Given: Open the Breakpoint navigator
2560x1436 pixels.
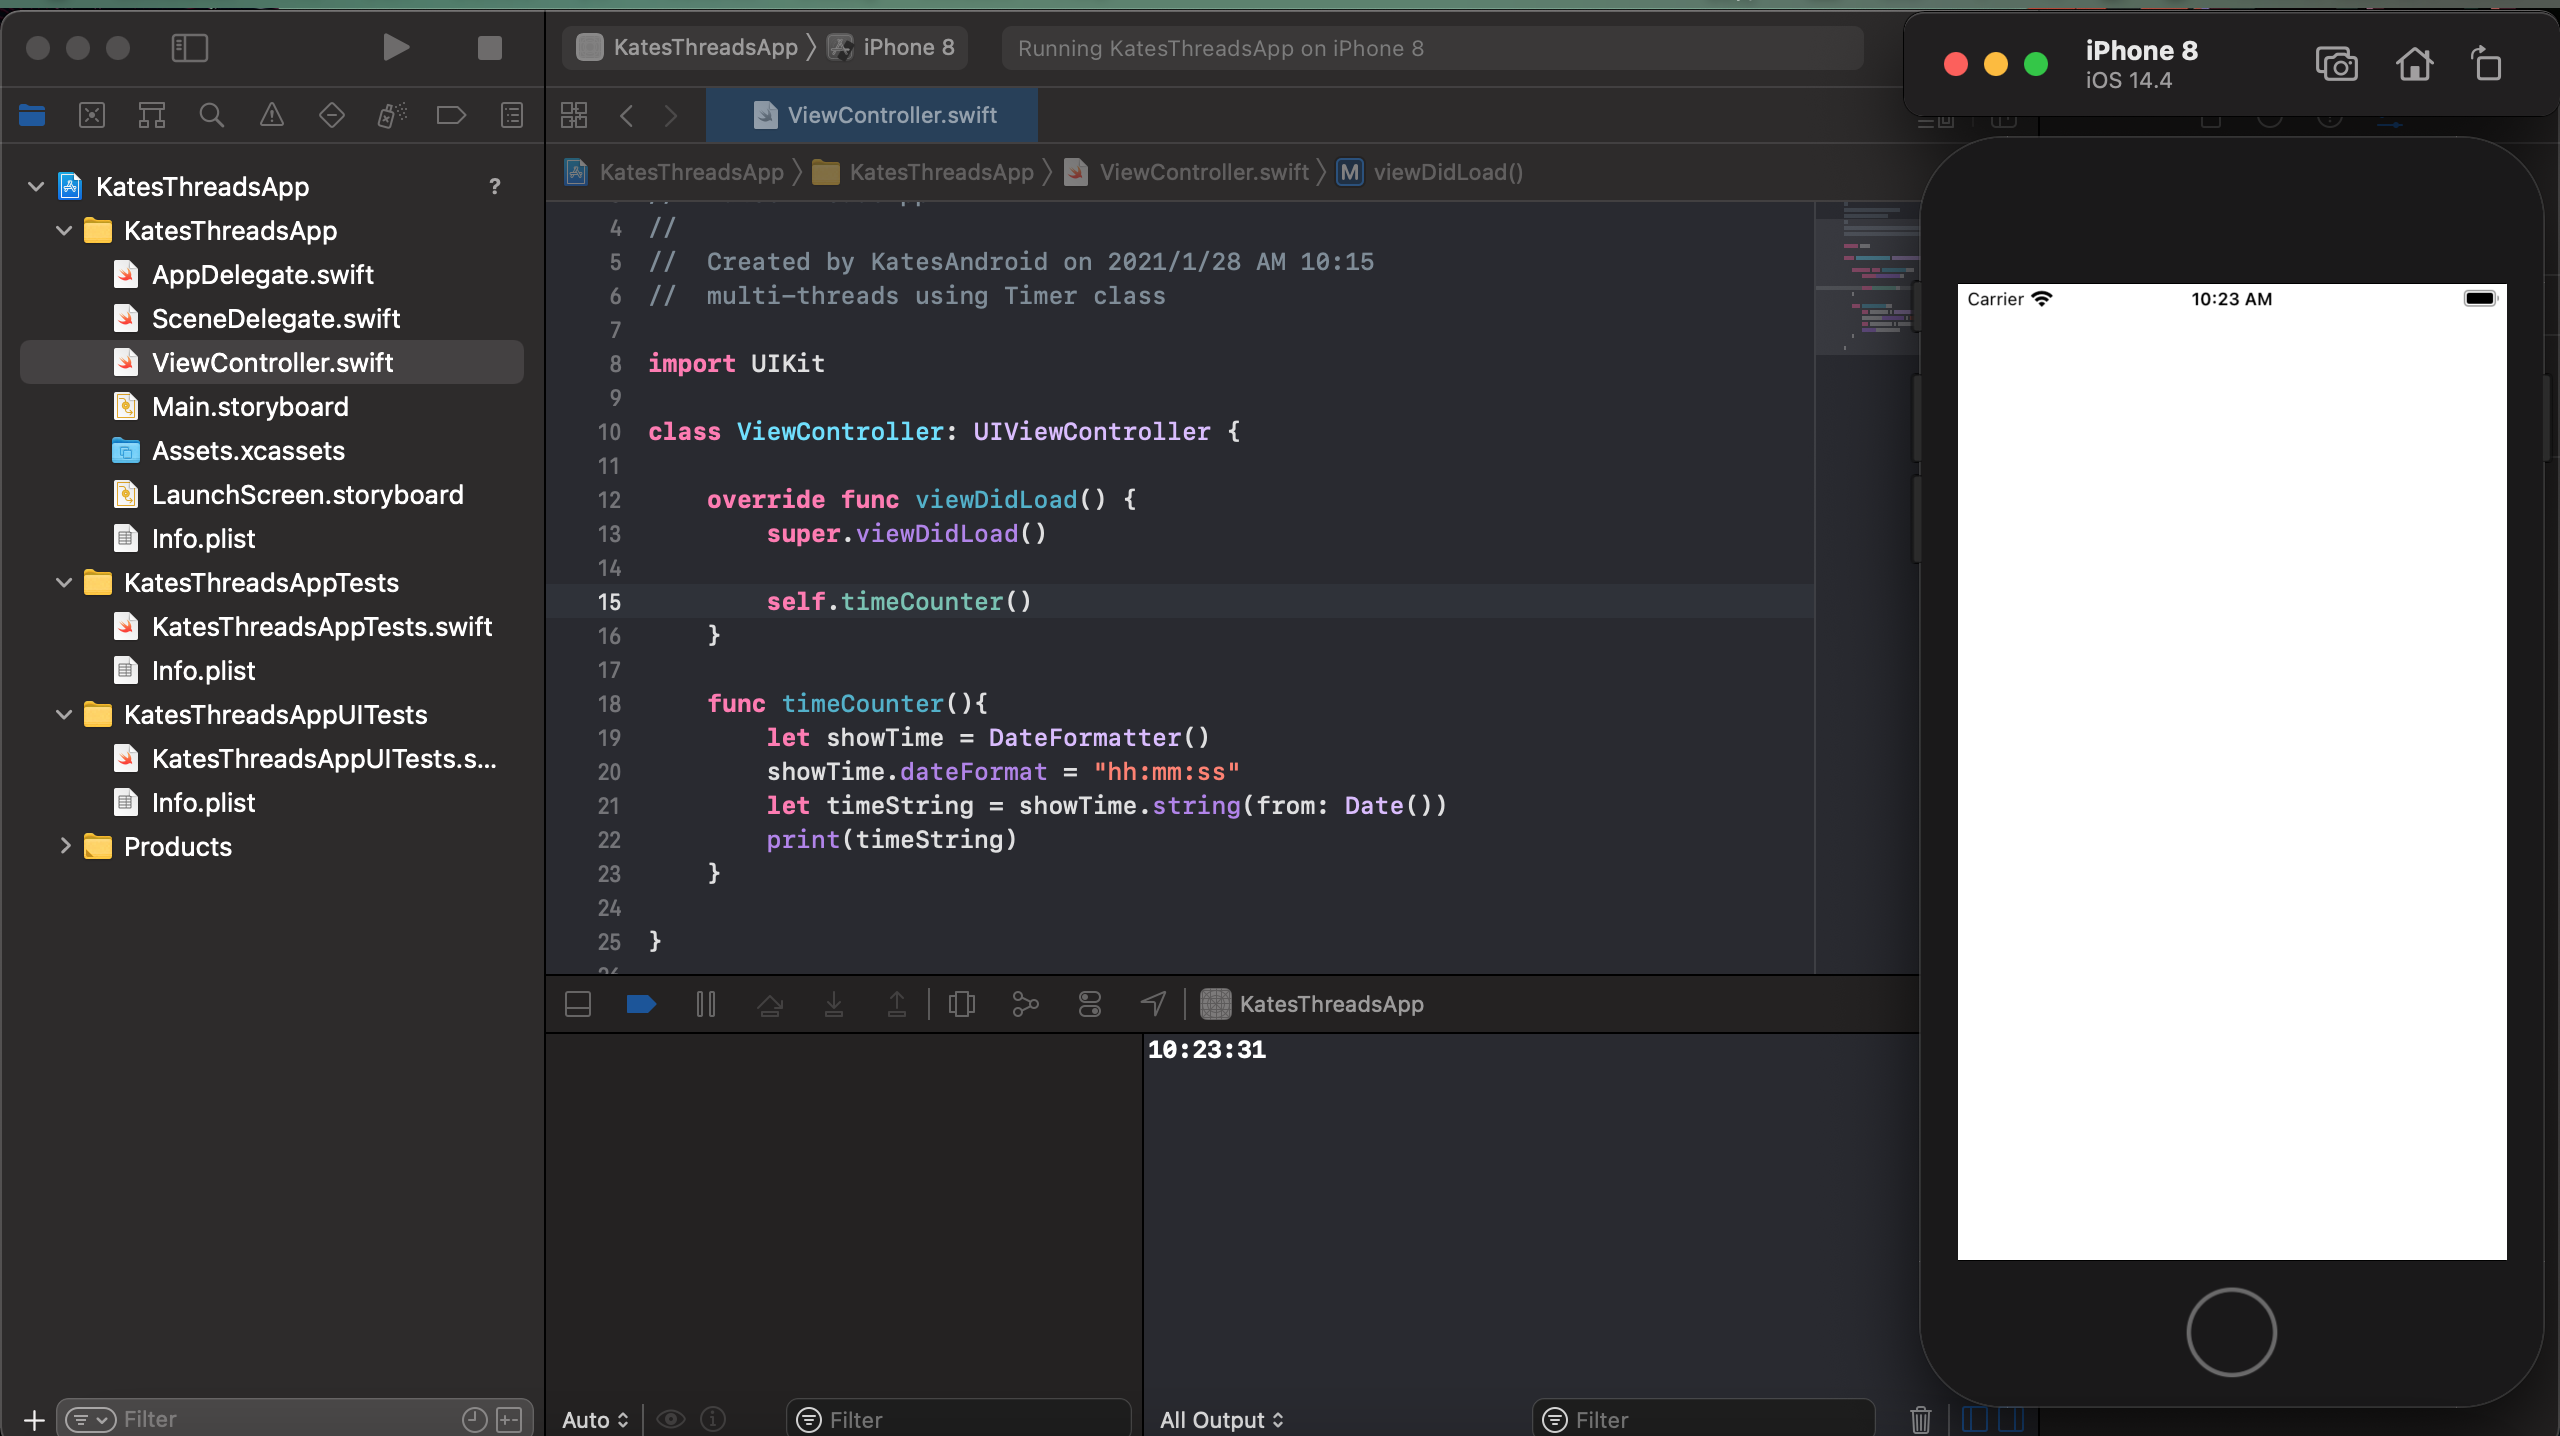Looking at the screenshot, I should [451, 115].
